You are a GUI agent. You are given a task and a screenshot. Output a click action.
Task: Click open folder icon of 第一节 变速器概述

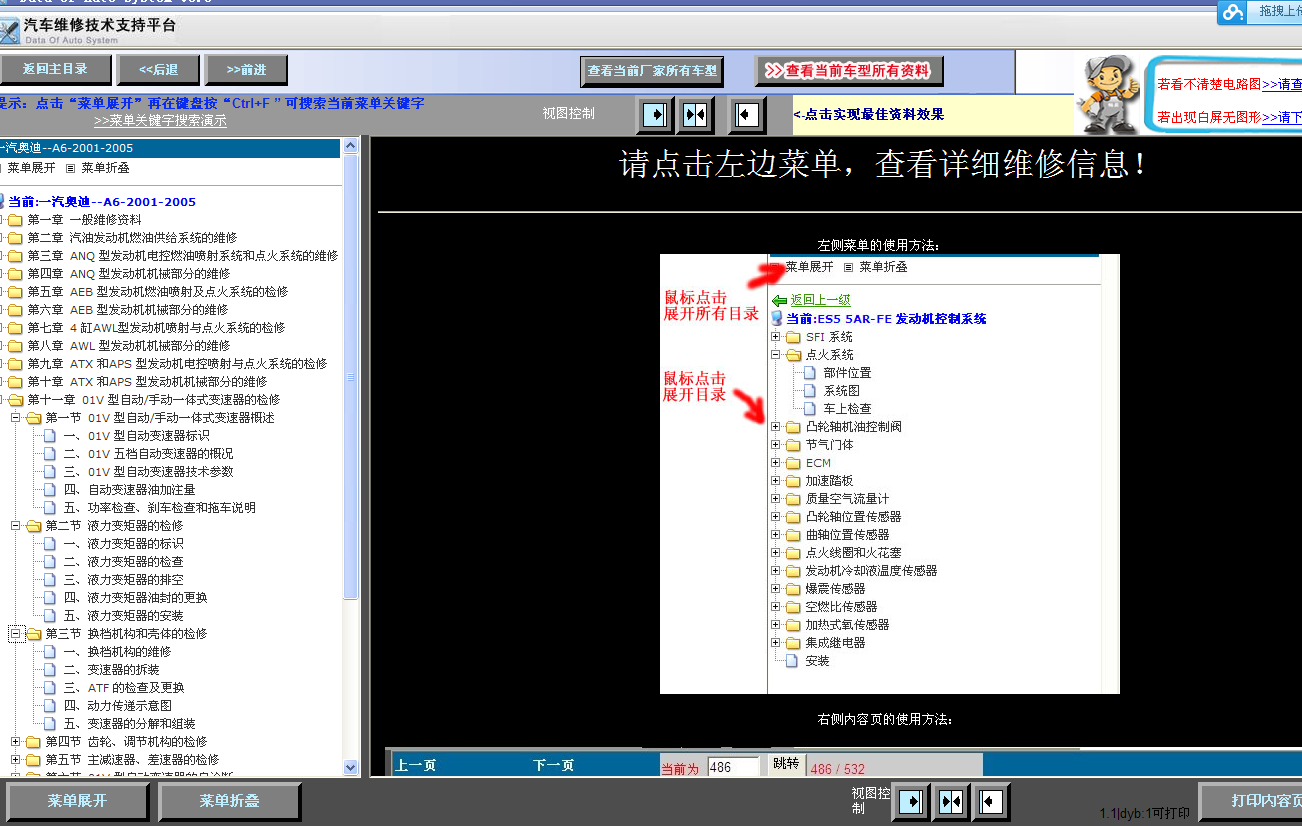[x=33, y=418]
